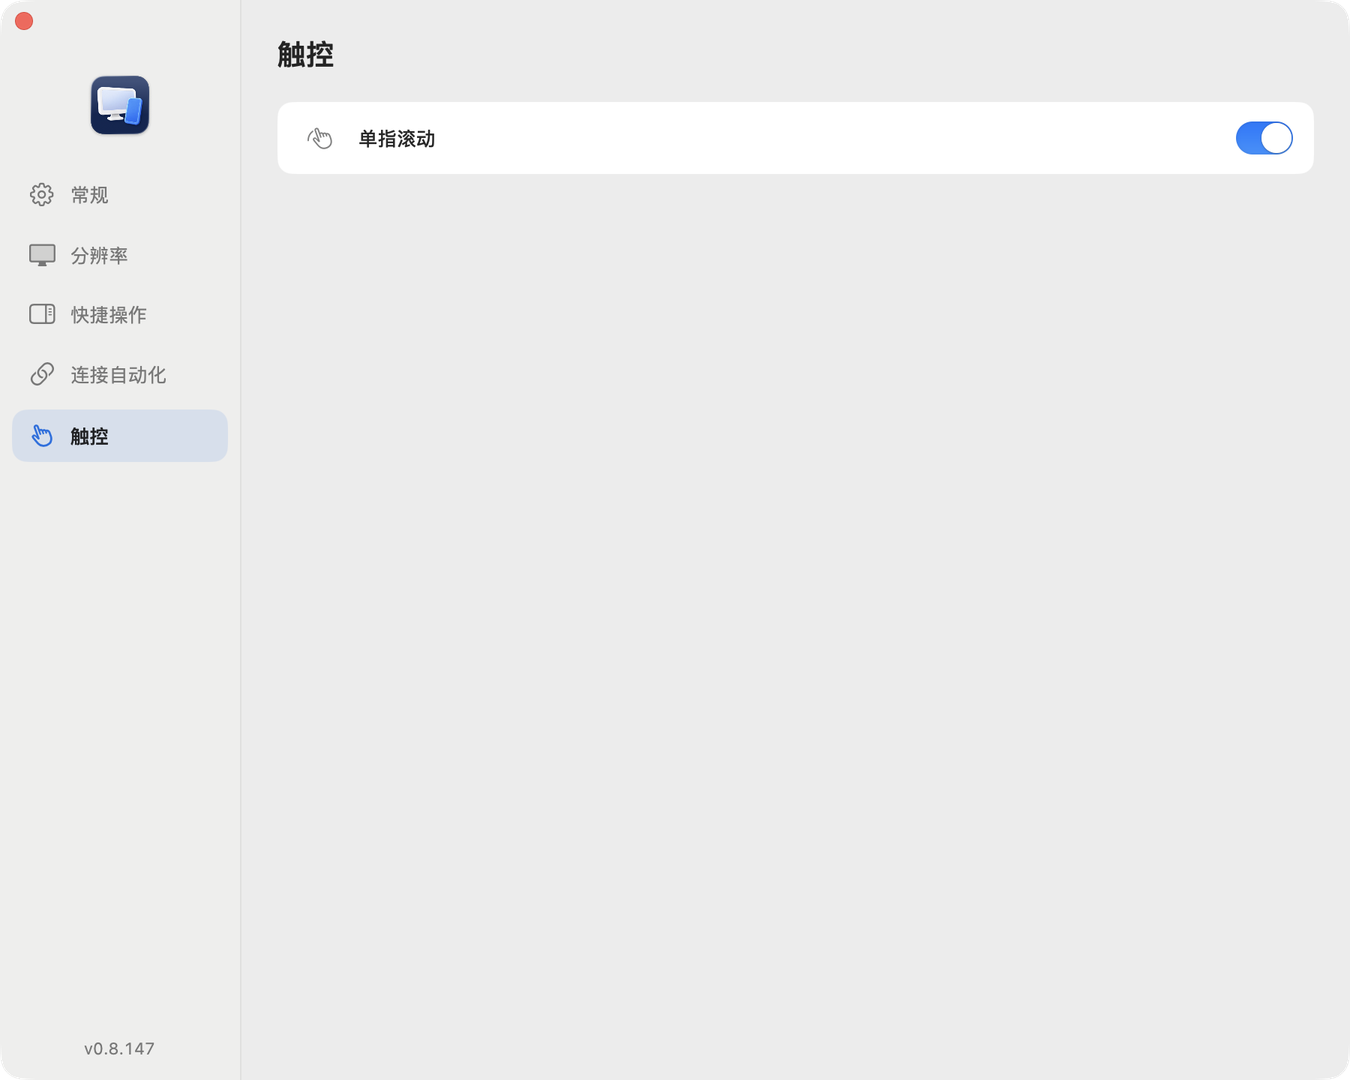Go to the 快捷操作 section
The height and width of the screenshot is (1080, 1350).
point(120,314)
